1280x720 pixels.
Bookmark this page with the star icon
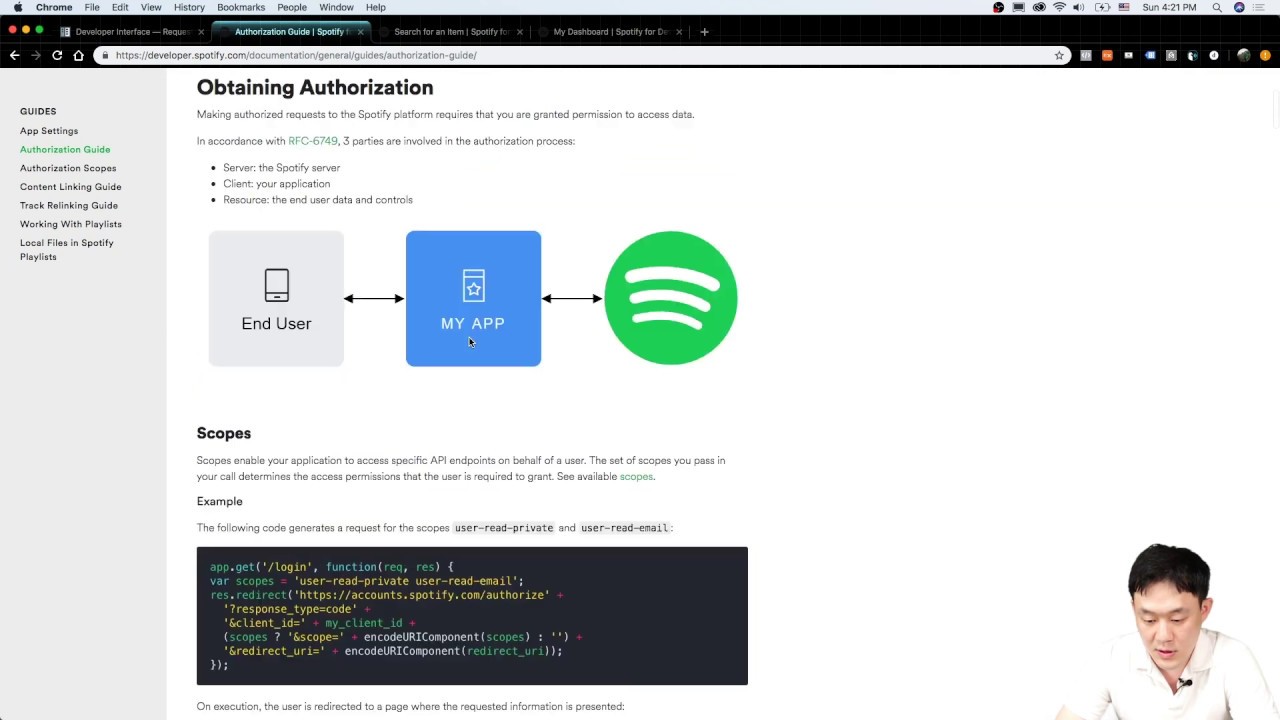point(1059,55)
